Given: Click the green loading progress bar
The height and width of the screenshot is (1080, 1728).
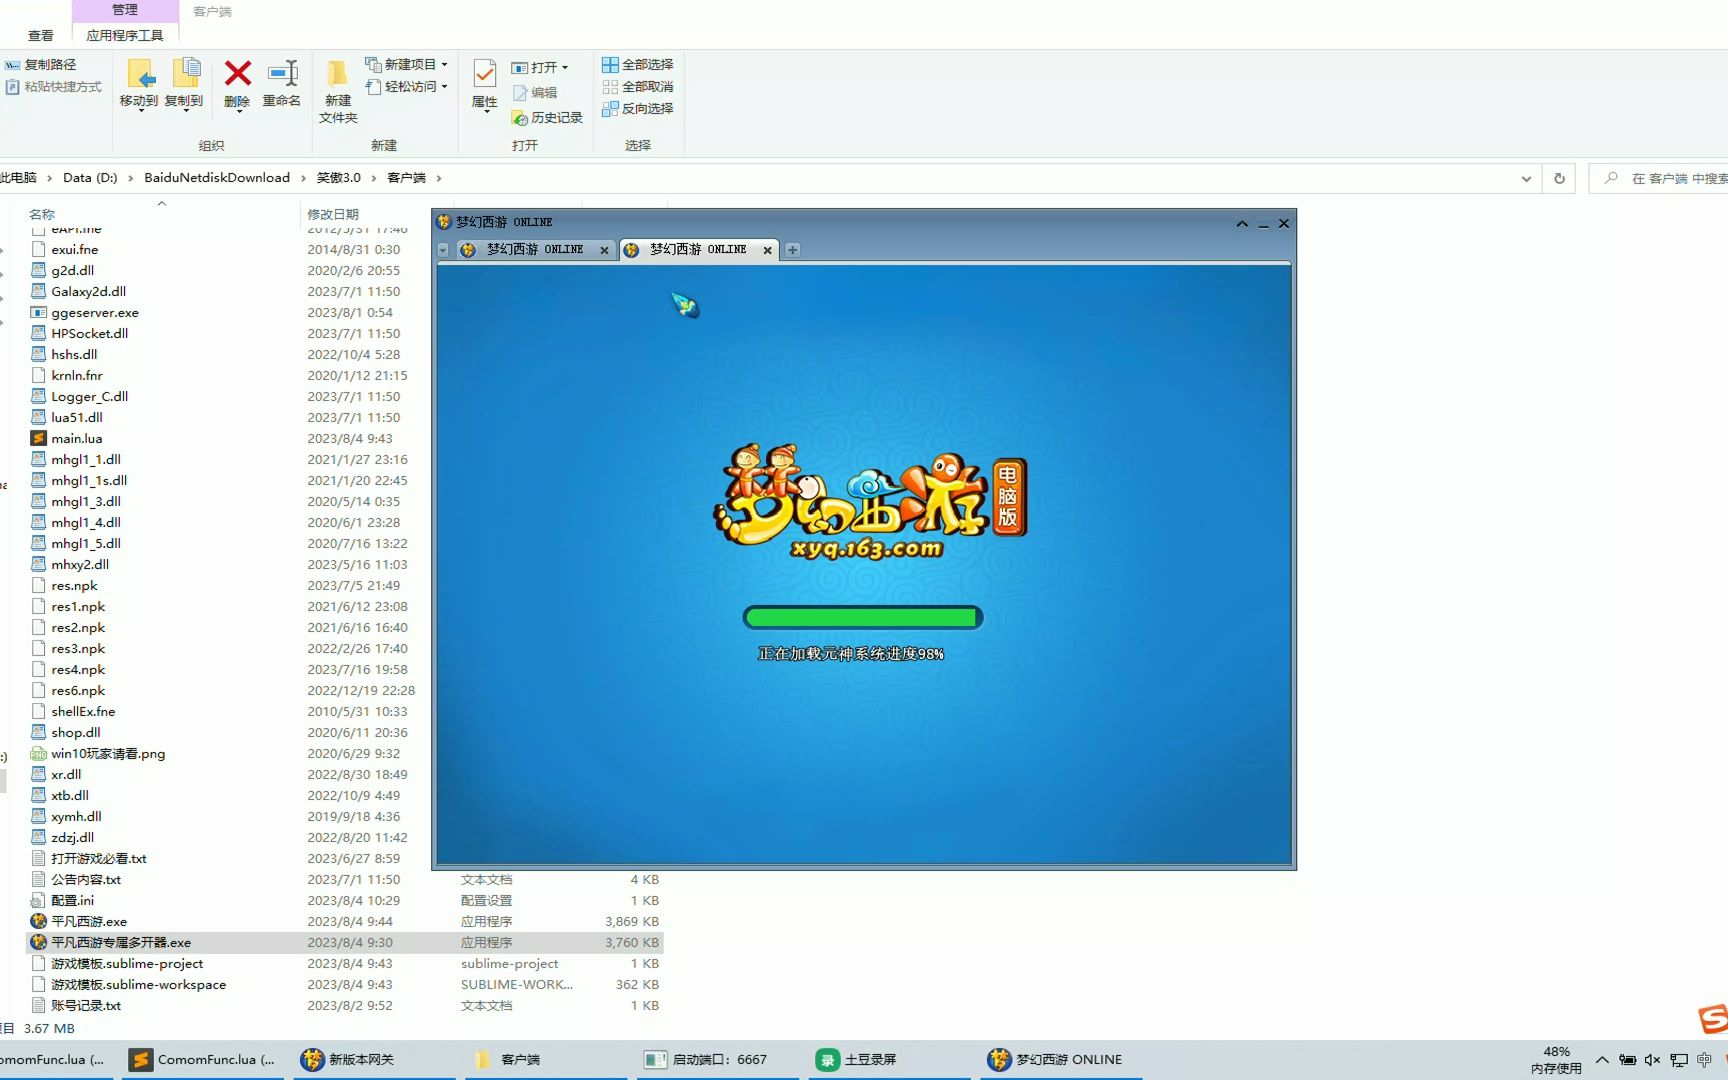Looking at the screenshot, I should [x=863, y=618].
